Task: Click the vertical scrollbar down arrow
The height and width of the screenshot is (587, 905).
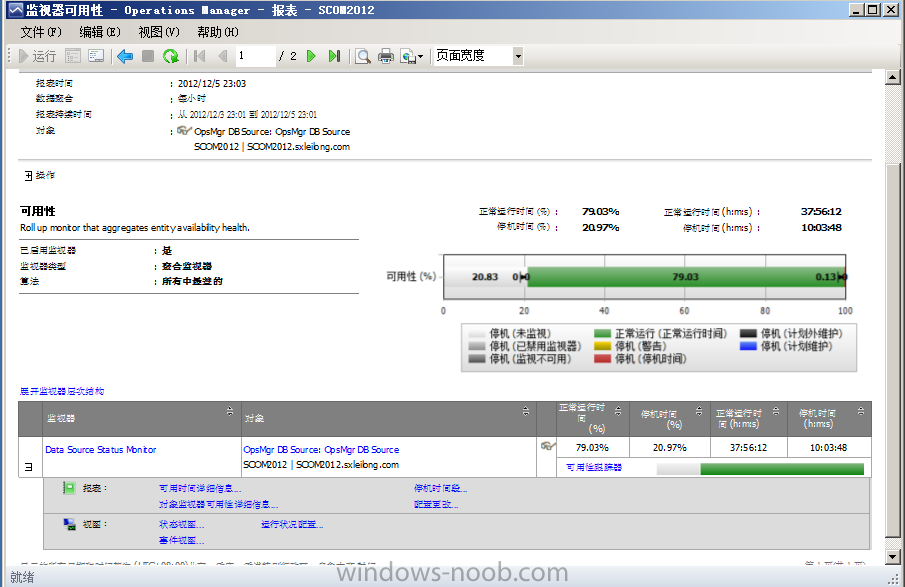Action: [892, 557]
